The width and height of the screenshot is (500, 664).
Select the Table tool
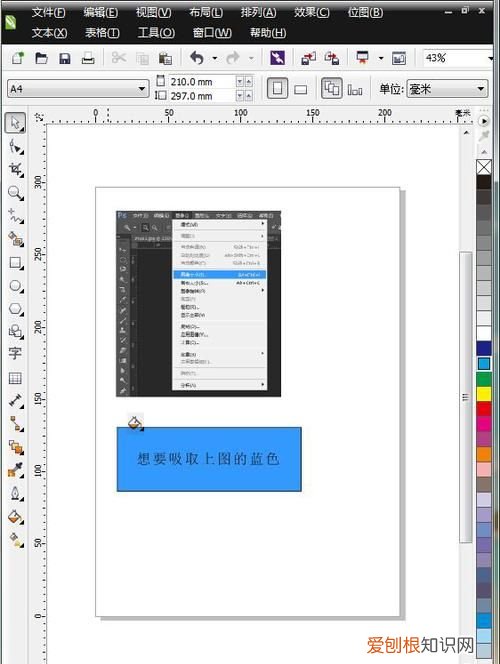coord(15,378)
